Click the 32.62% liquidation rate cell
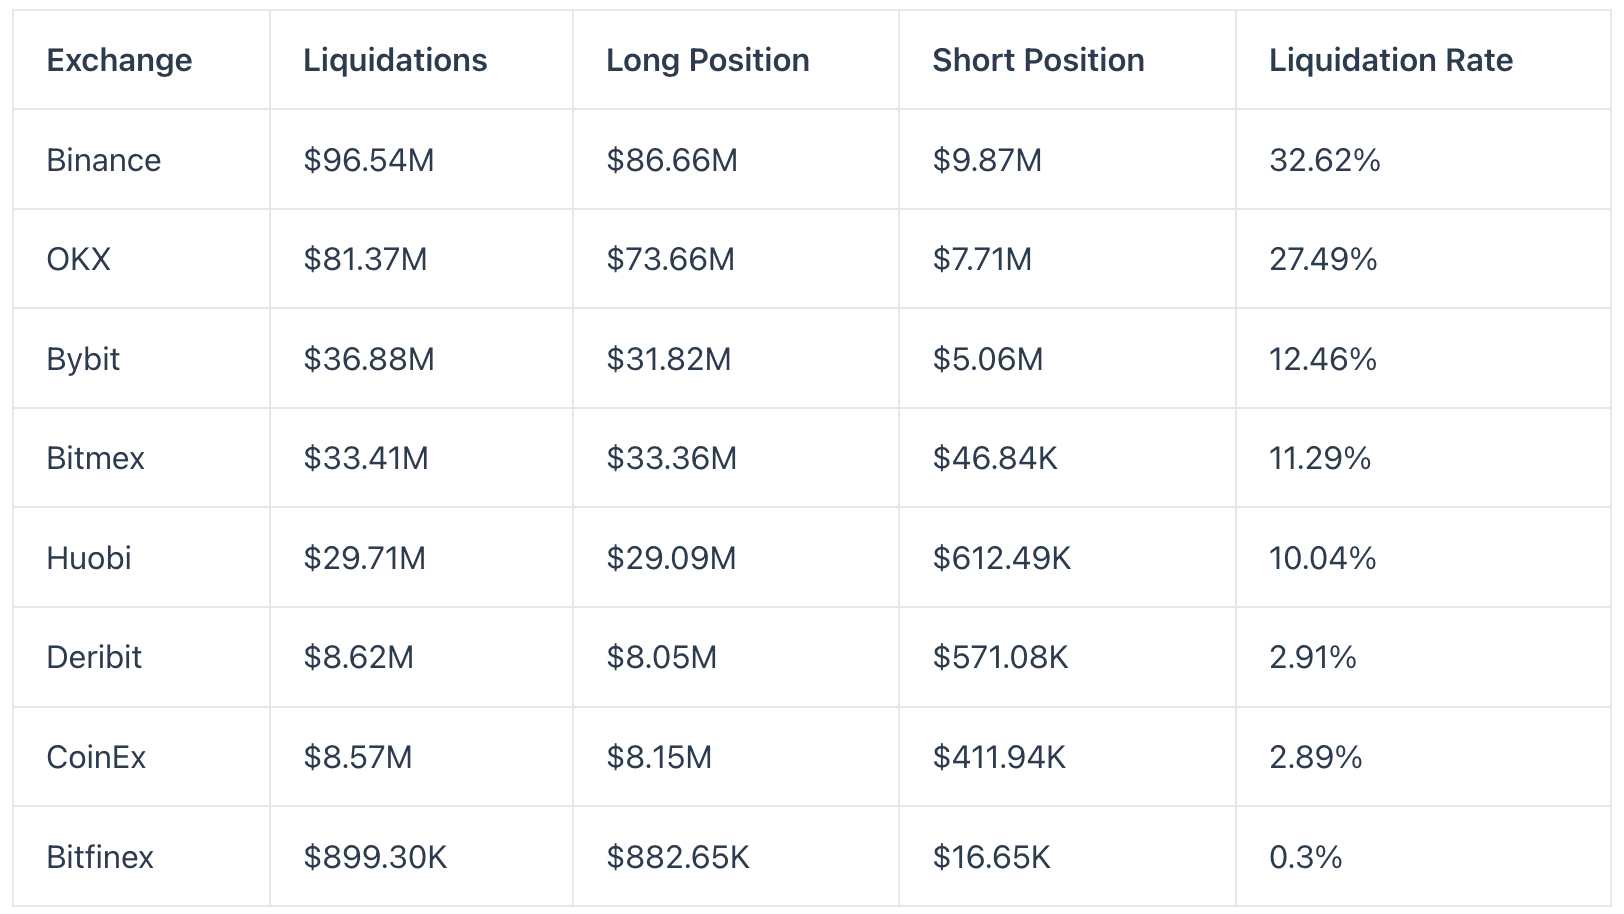 pyautogui.click(x=1324, y=160)
